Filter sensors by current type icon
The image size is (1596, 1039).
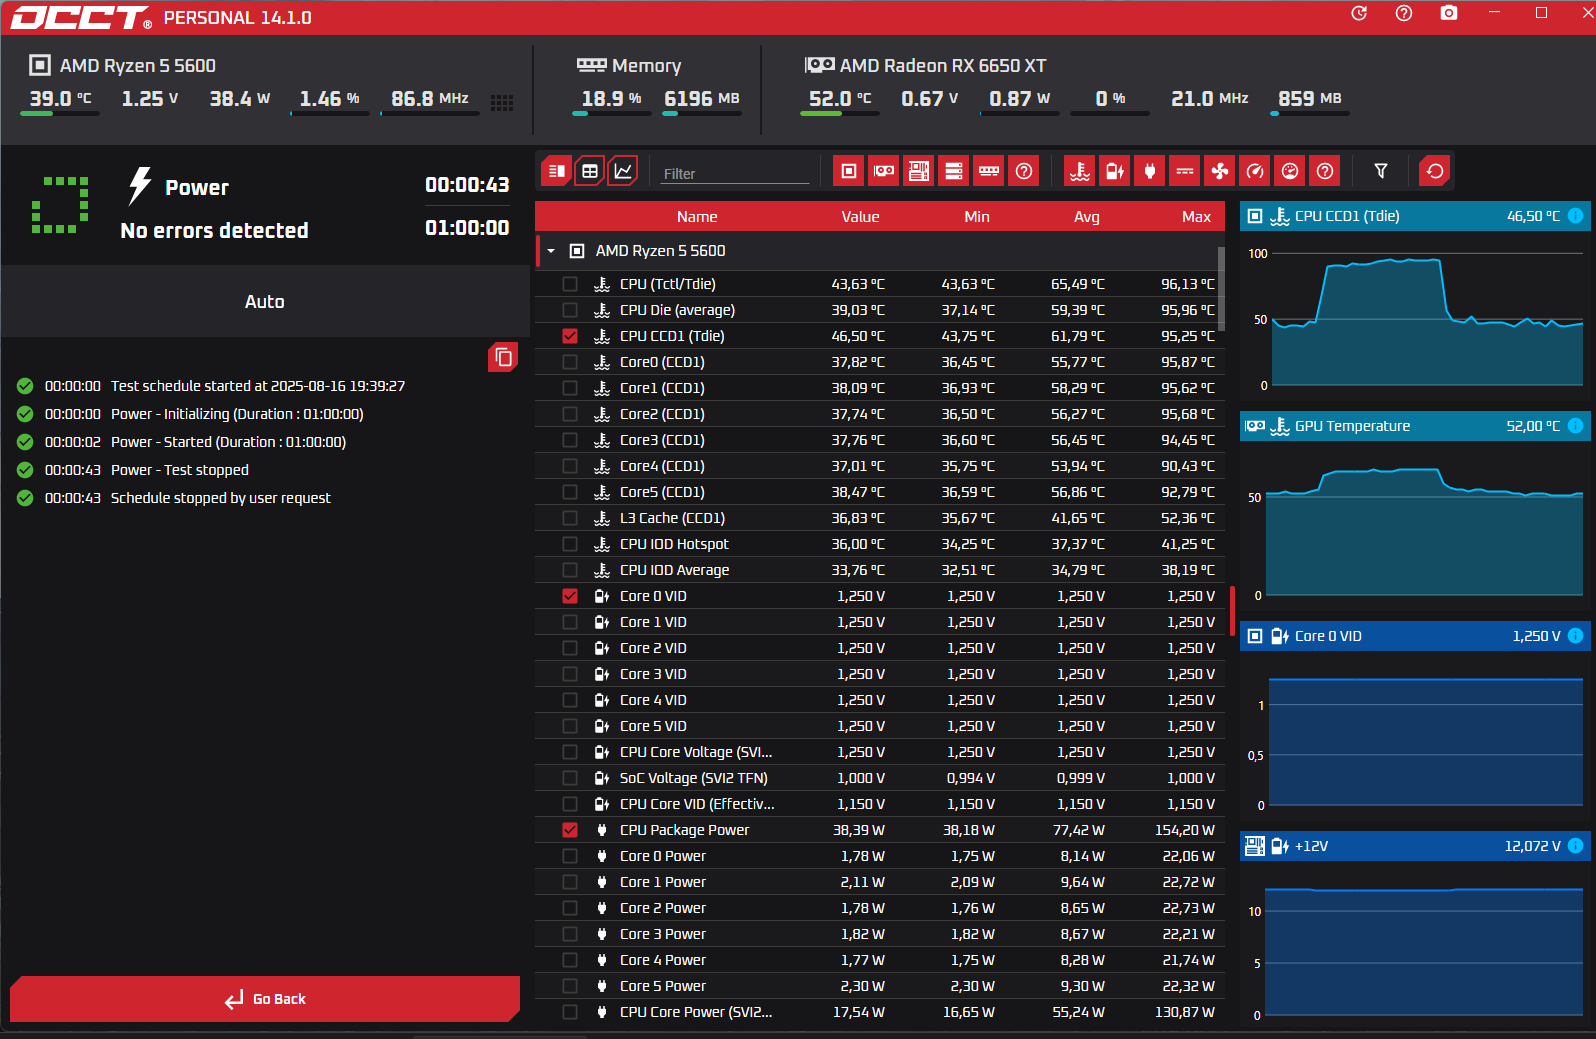[x=1185, y=171]
